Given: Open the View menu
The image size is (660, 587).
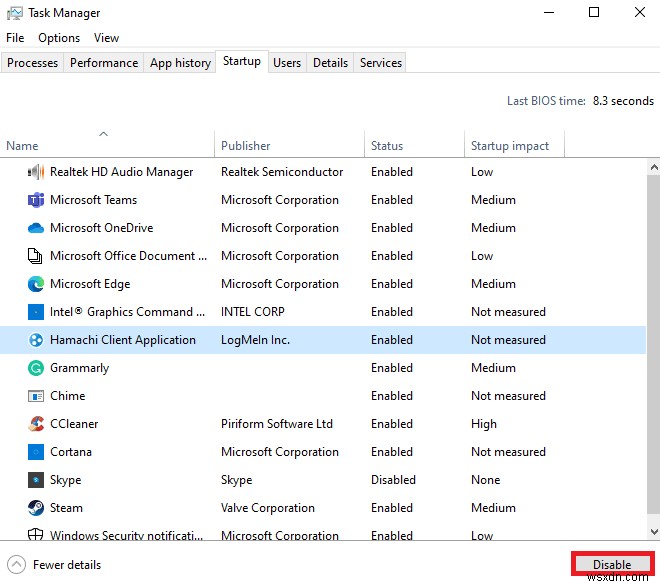Looking at the screenshot, I should pos(106,38).
